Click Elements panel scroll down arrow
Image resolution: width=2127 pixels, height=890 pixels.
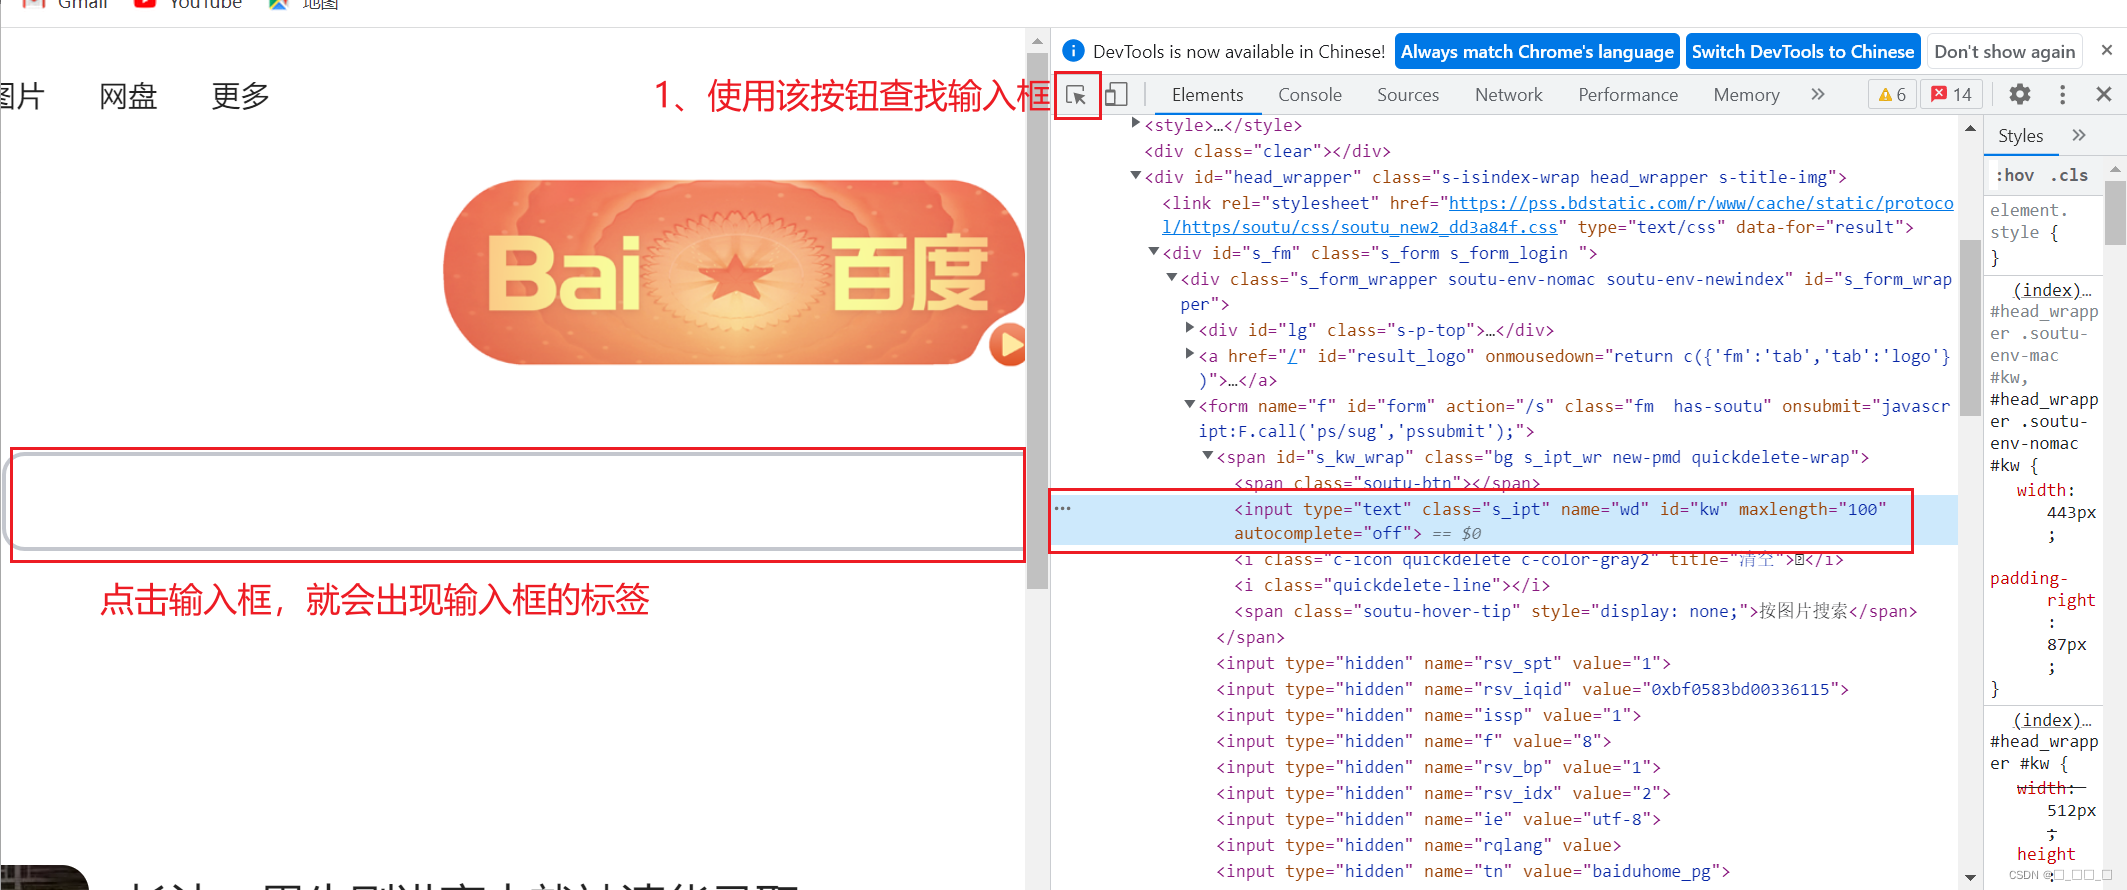[x=1970, y=877]
